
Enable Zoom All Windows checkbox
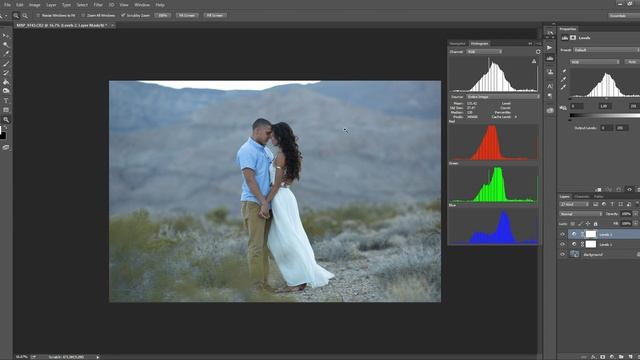83,16
